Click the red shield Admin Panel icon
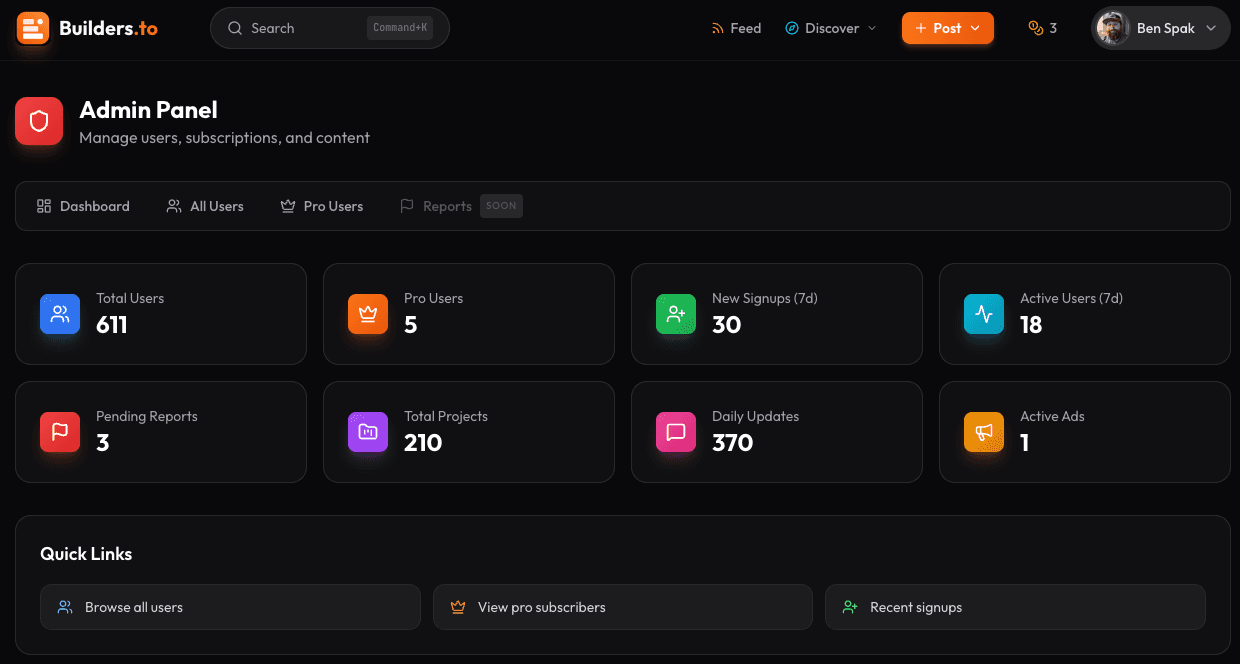Screen dimensions: 1240x664 (x=39, y=122)
